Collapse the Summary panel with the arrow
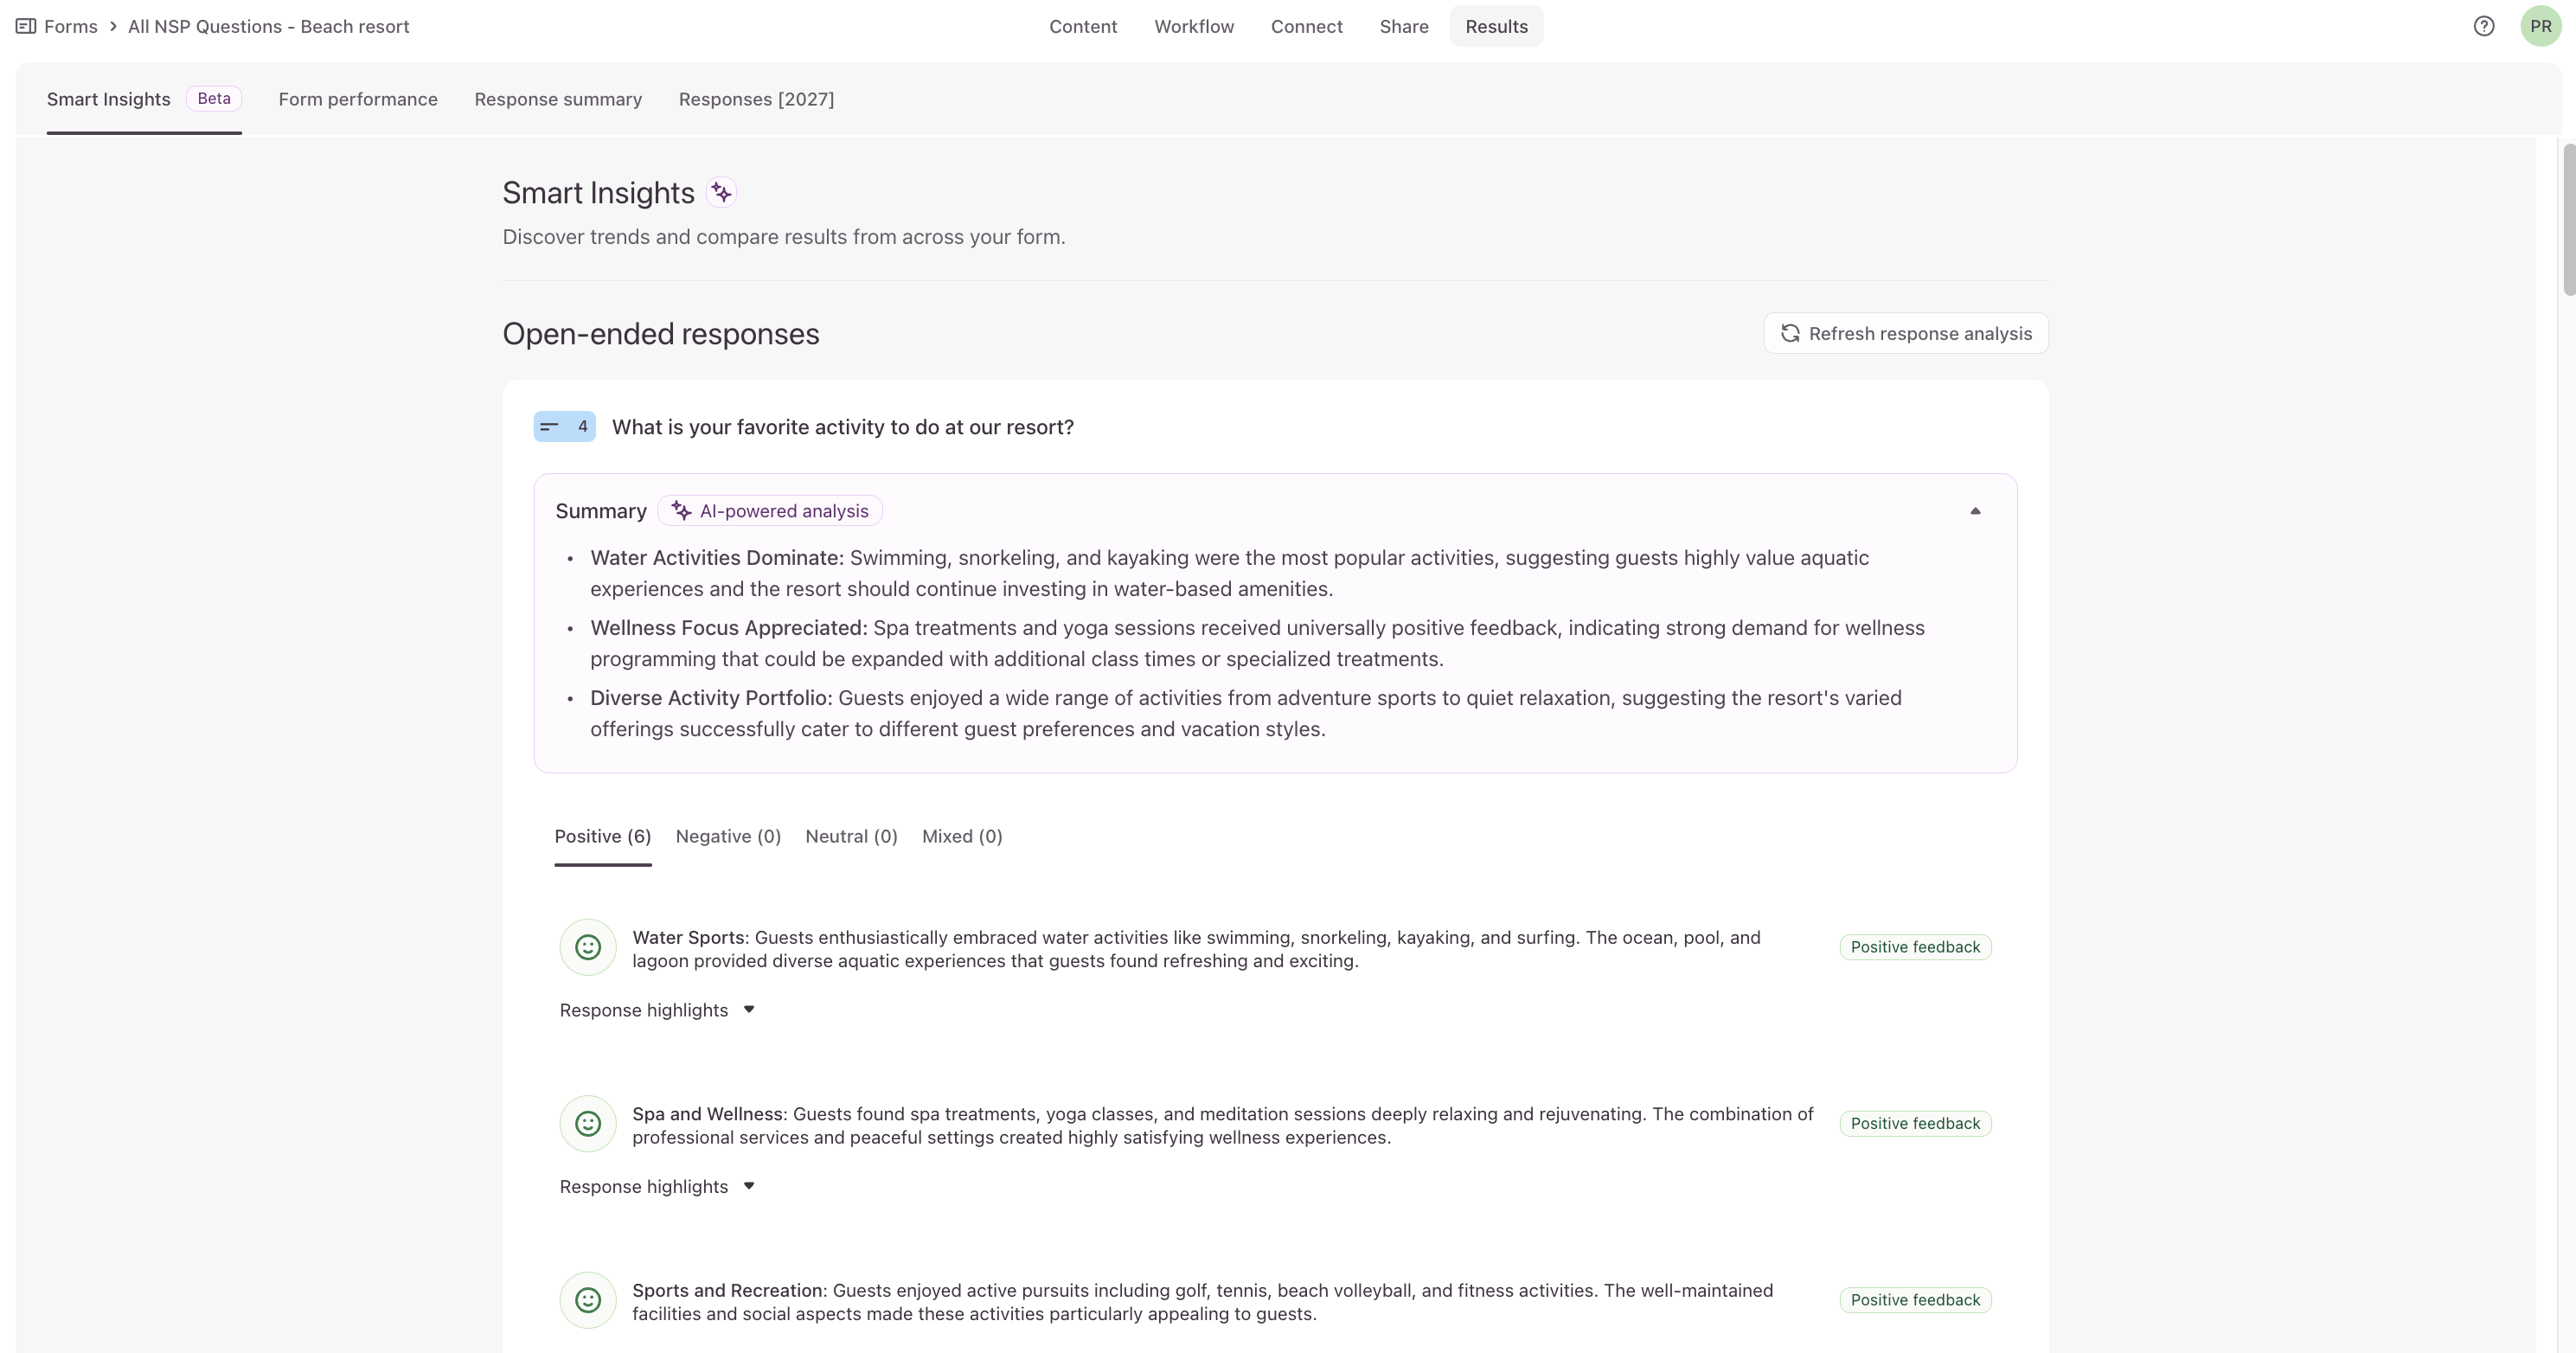 pos(1975,511)
